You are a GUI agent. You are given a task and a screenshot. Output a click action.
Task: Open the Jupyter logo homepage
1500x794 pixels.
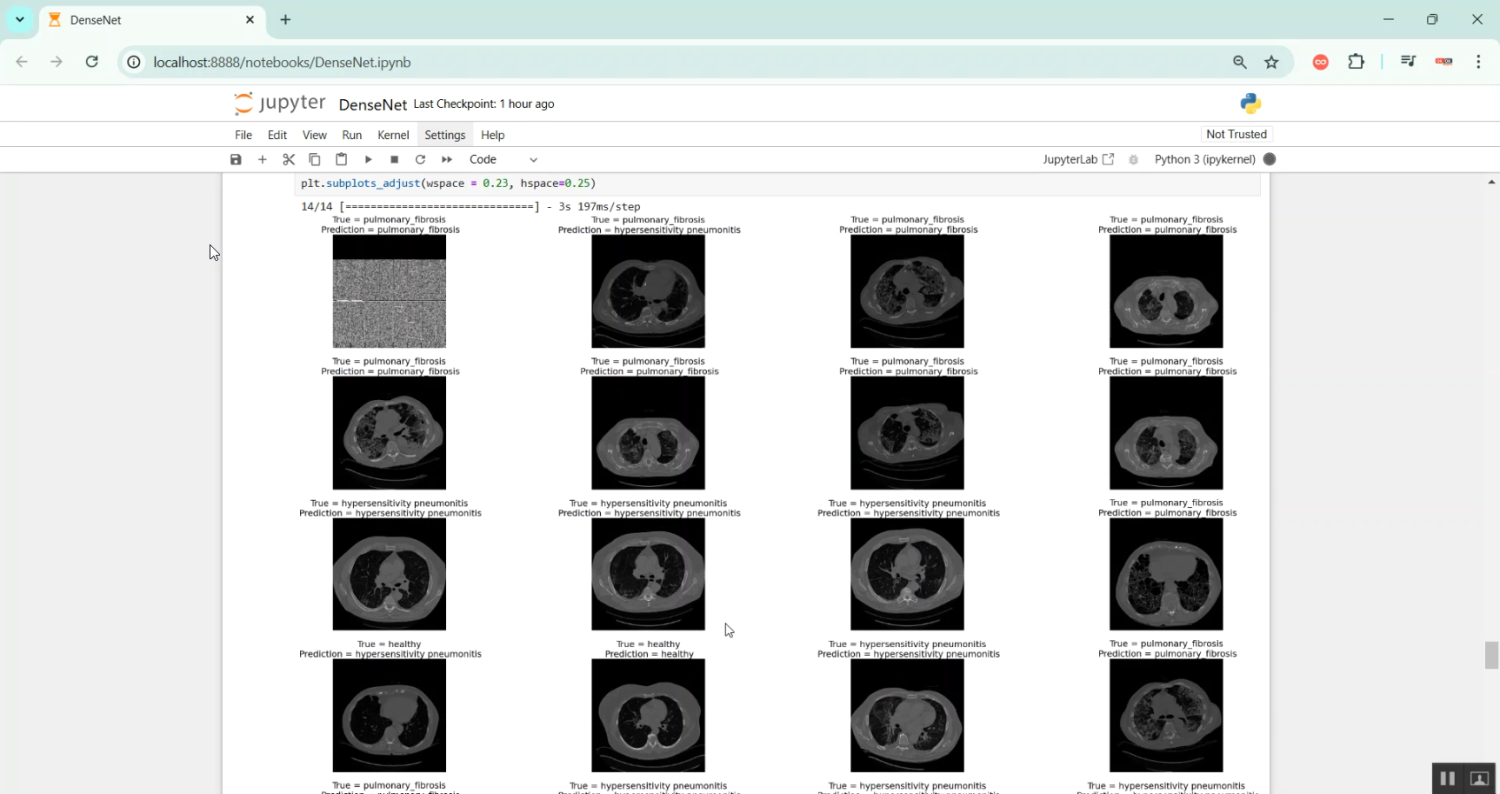point(279,103)
